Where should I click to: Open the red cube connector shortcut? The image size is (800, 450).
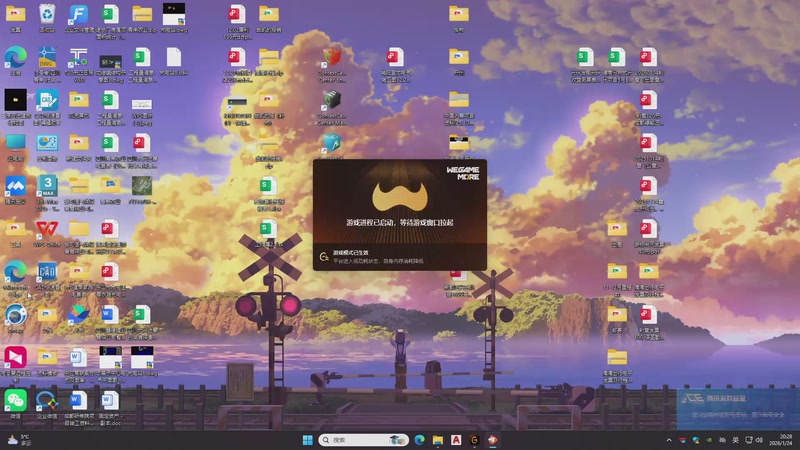pos(332,57)
